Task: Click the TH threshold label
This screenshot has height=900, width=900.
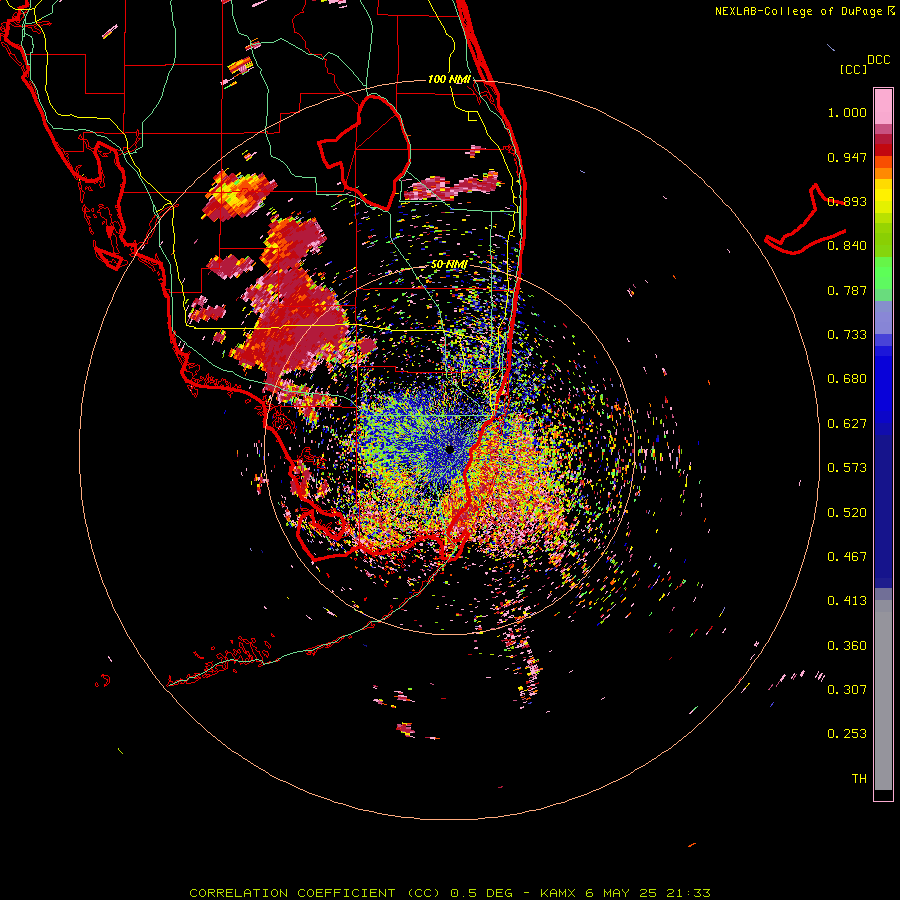Action: [x=859, y=779]
